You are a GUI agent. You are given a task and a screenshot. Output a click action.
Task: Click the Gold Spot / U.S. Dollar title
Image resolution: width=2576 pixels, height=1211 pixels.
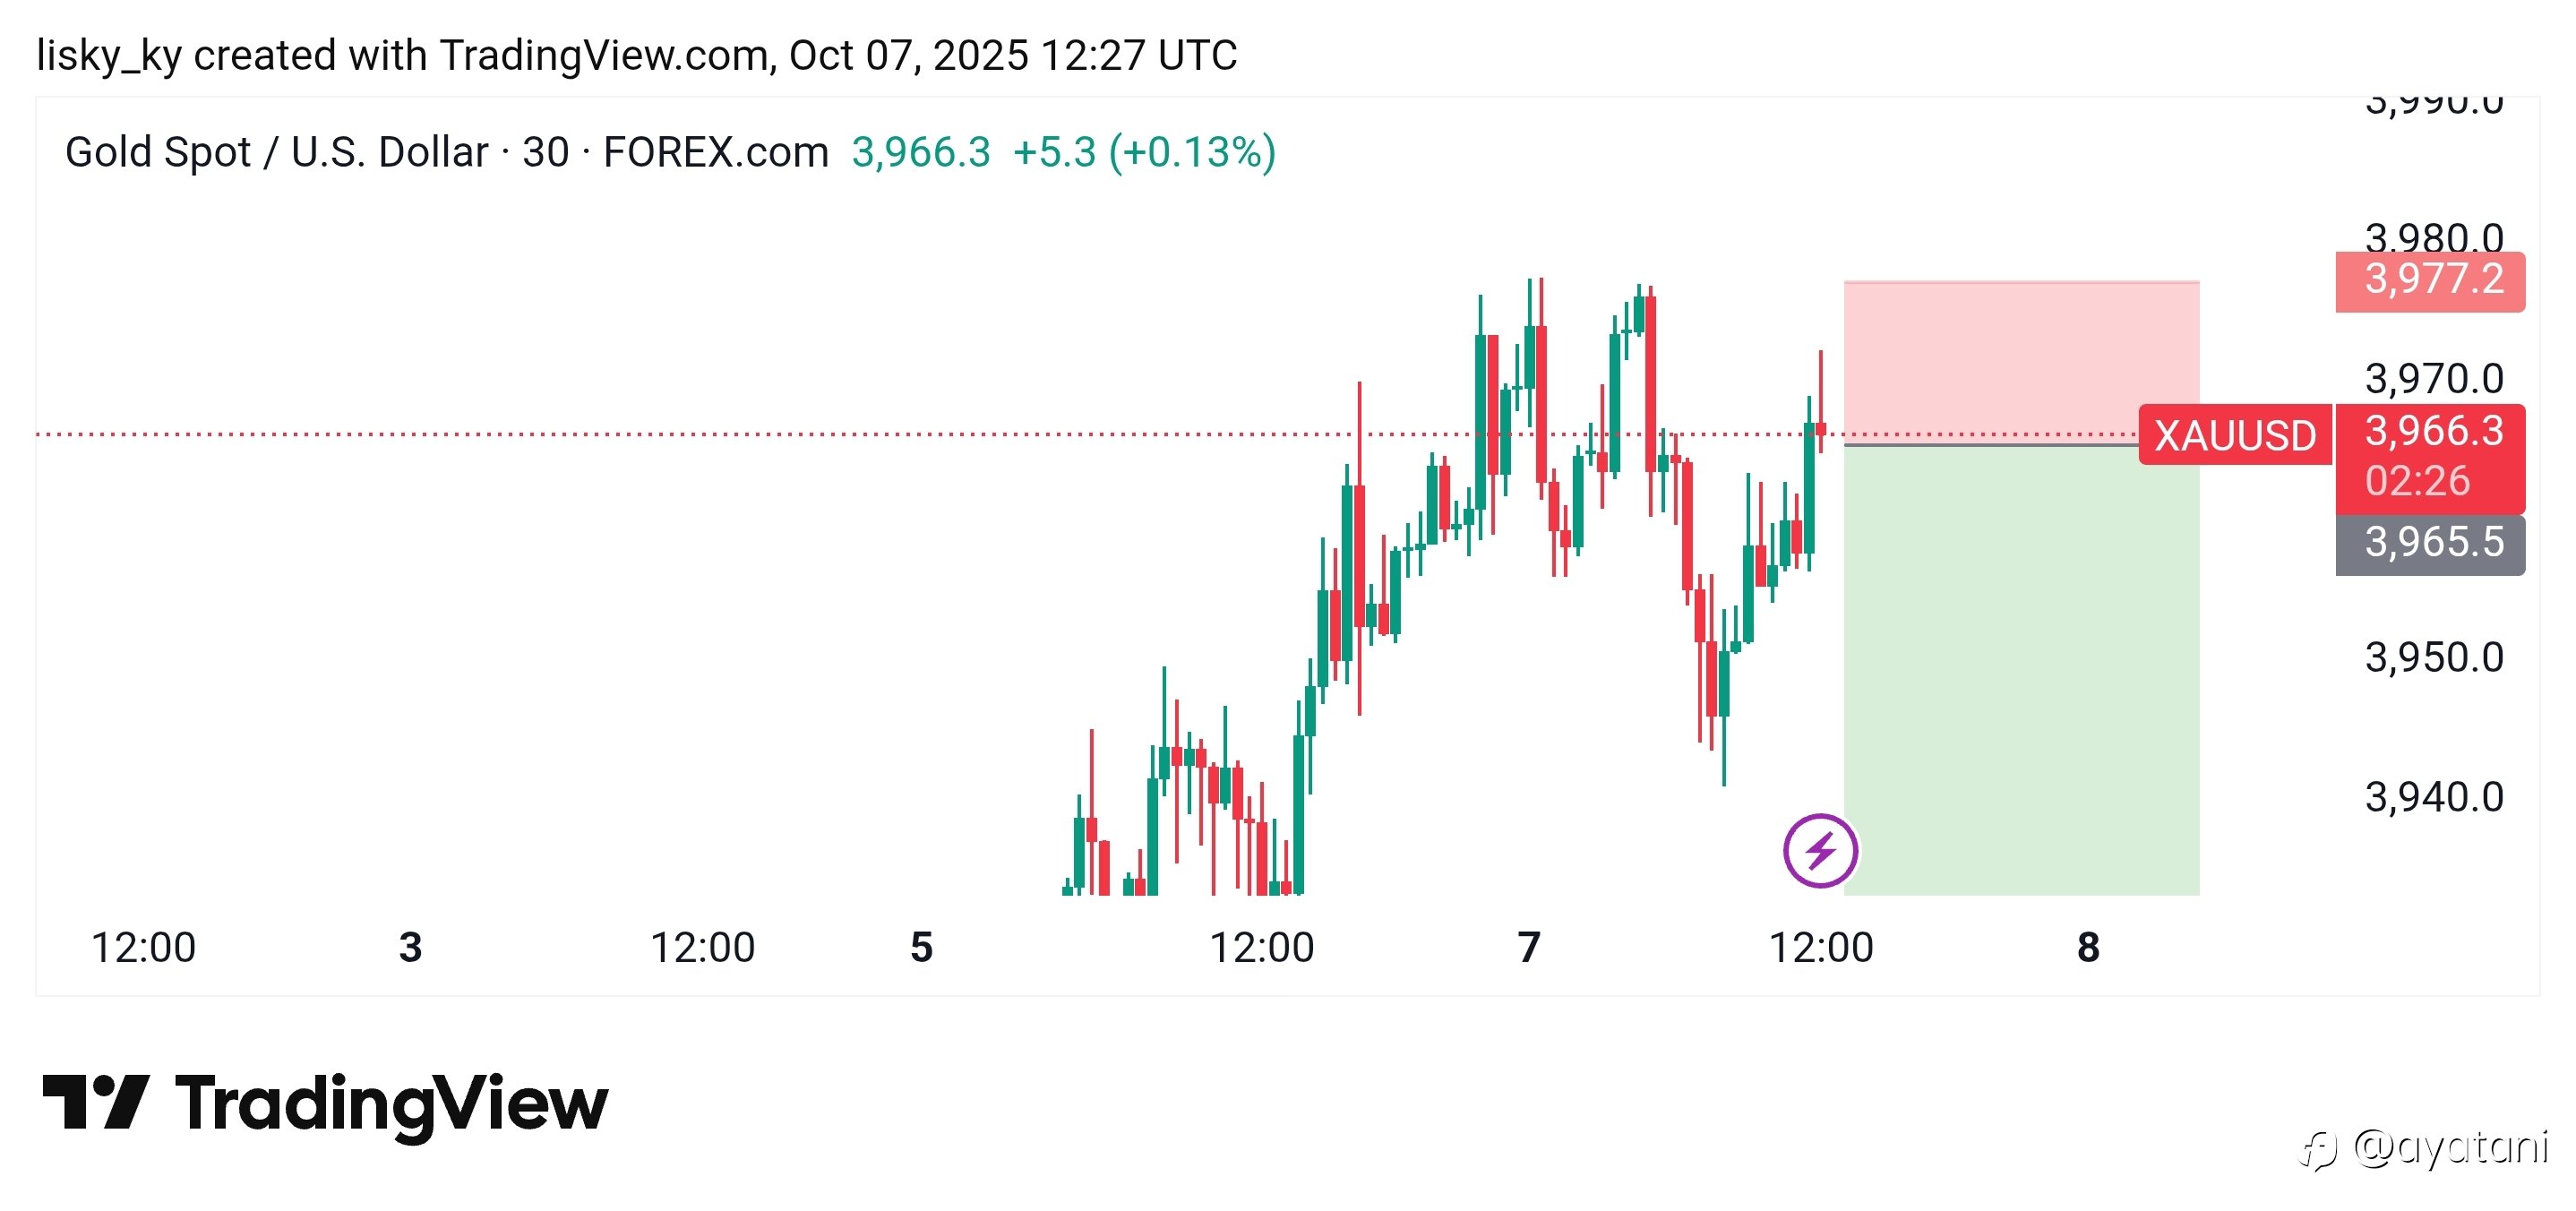pos(275,153)
